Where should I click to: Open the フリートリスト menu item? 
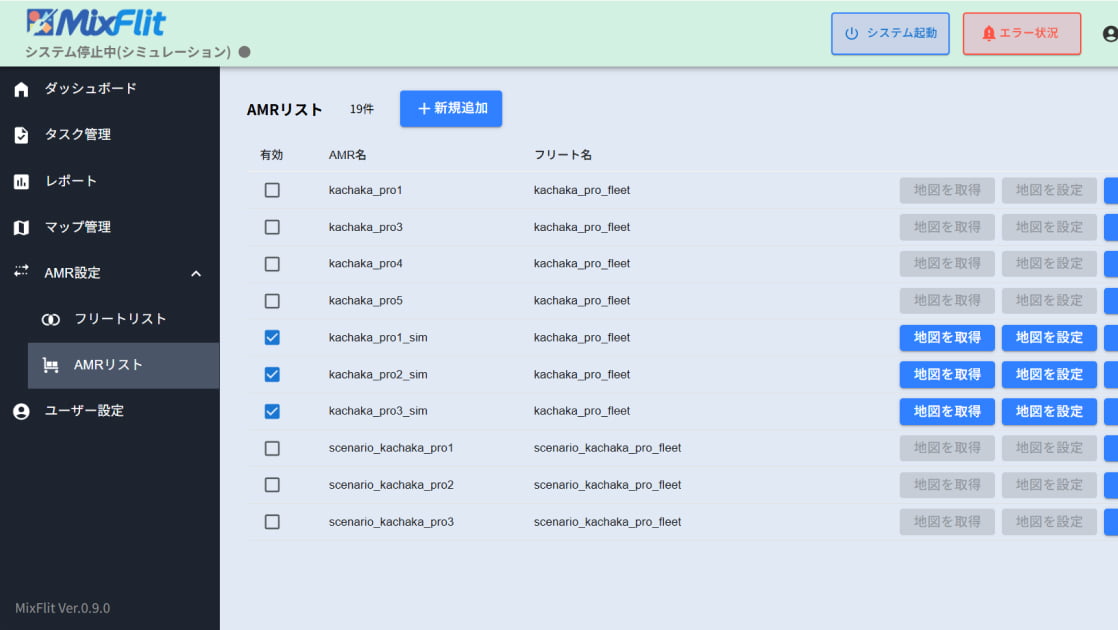click(x=120, y=319)
